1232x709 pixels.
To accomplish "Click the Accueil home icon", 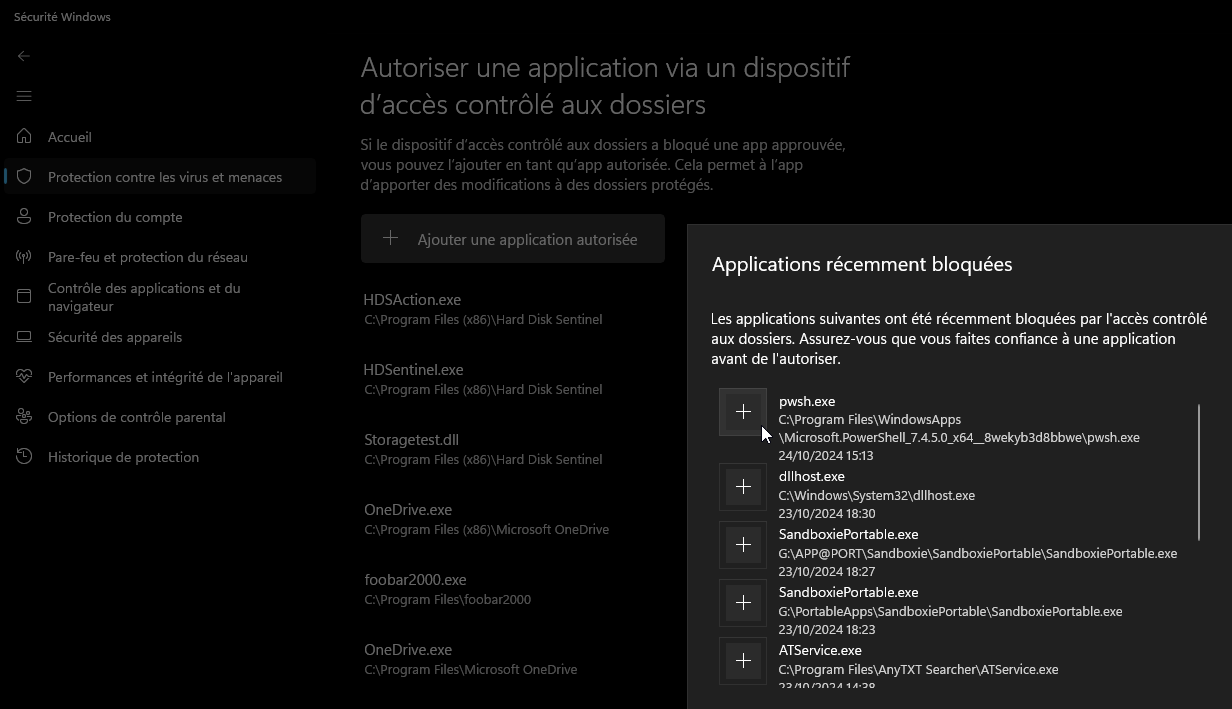I will (x=24, y=137).
